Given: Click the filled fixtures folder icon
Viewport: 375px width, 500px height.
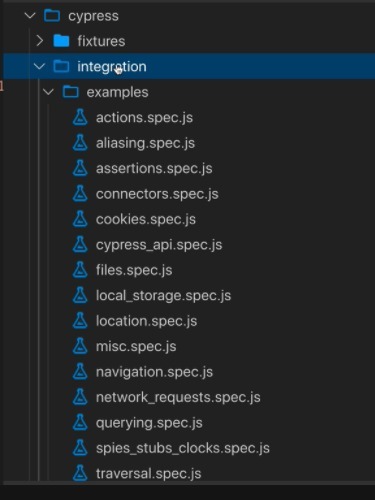Looking at the screenshot, I should (x=61, y=41).
